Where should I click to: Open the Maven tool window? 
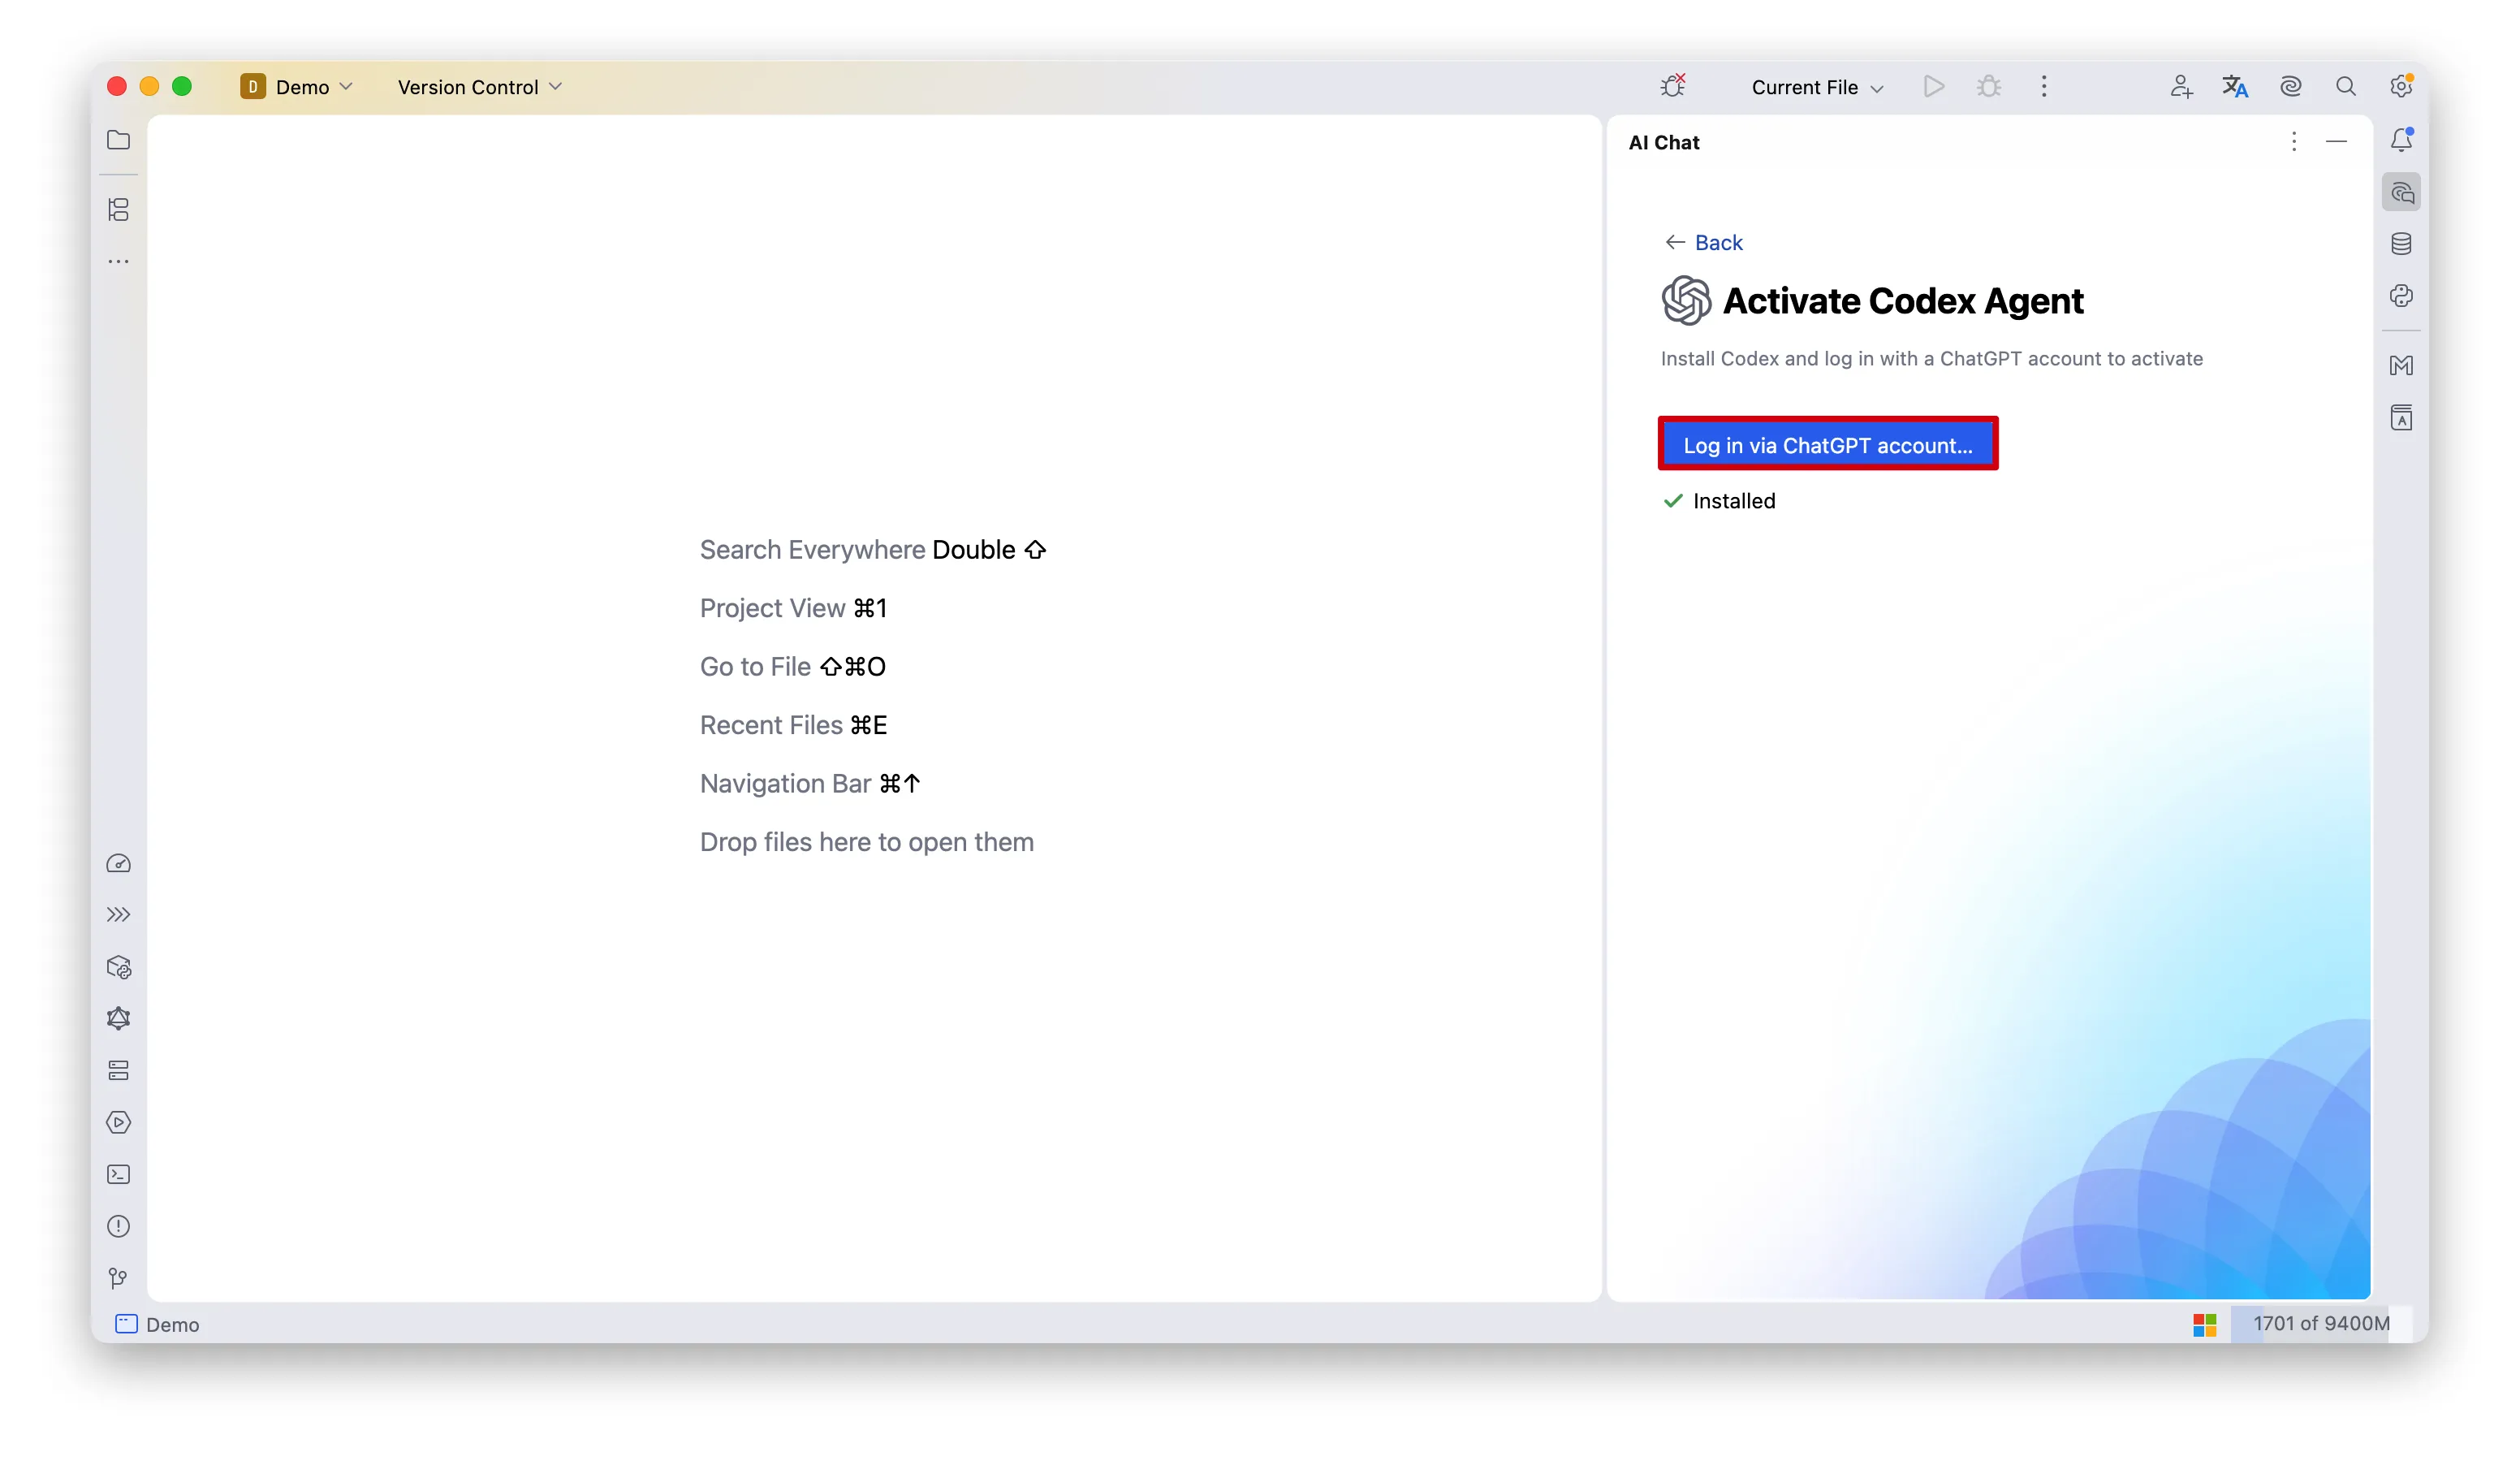pos(2401,366)
